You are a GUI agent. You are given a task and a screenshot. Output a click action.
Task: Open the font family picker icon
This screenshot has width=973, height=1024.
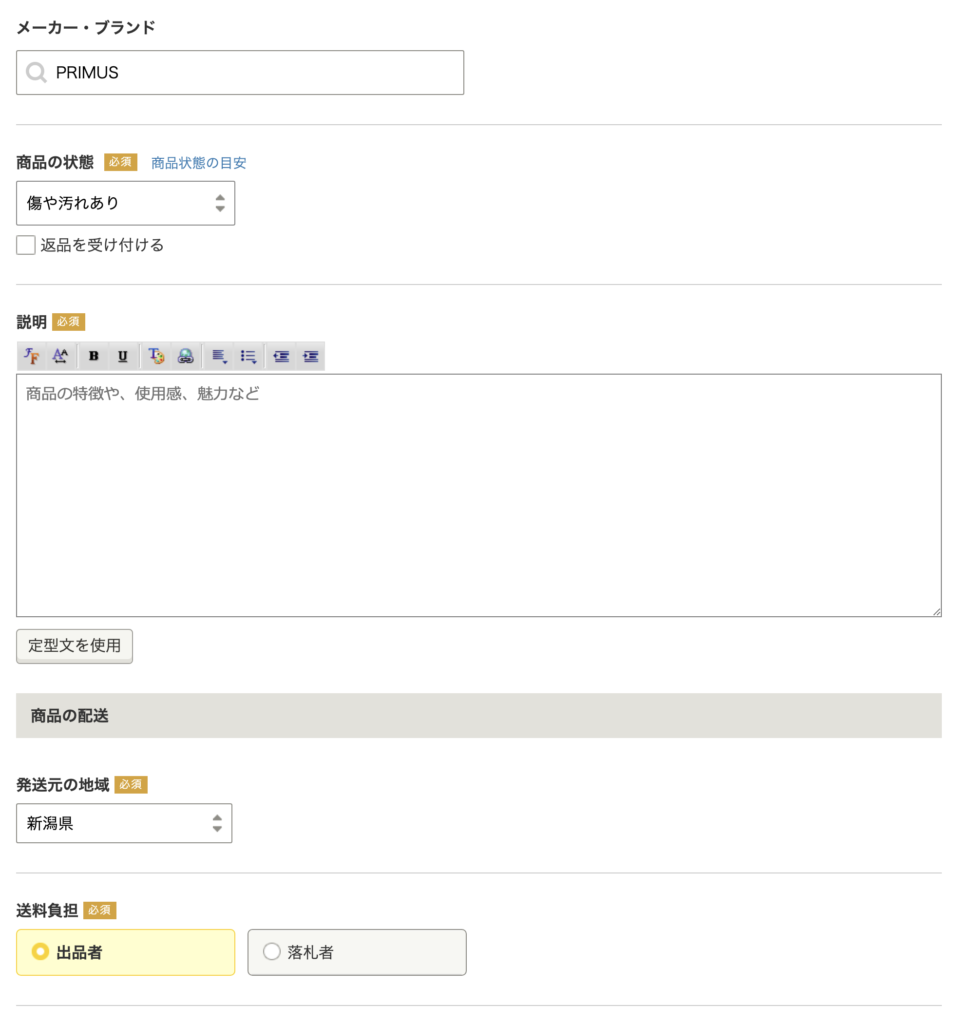32,356
